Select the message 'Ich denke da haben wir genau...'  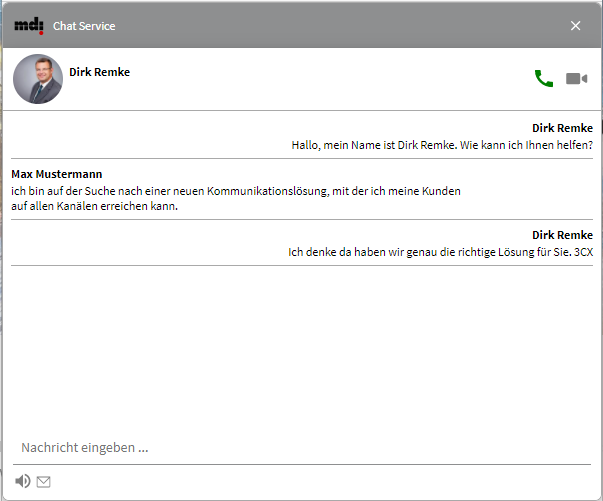(x=440, y=252)
